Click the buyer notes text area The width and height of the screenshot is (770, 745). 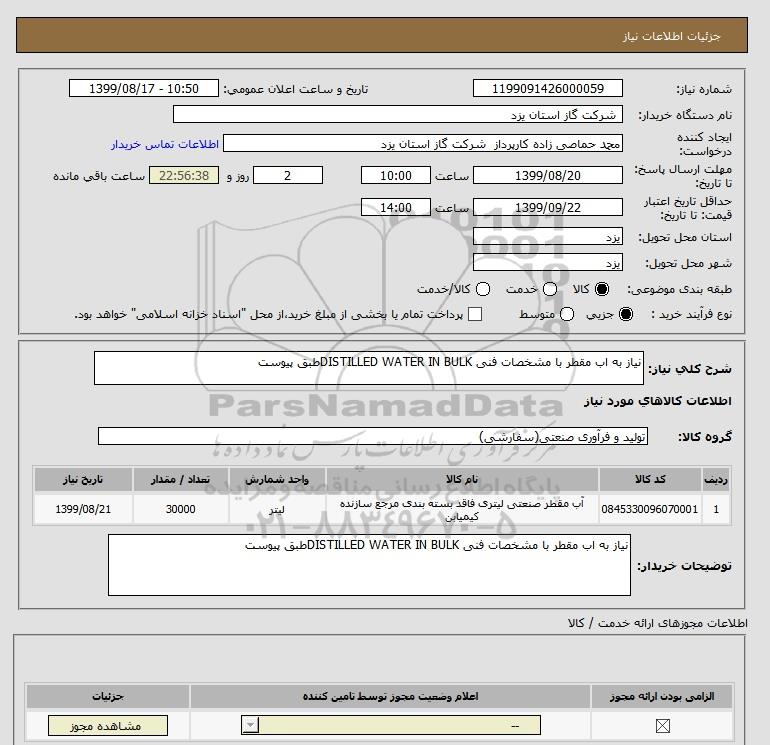pyautogui.click(x=369, y=565)
